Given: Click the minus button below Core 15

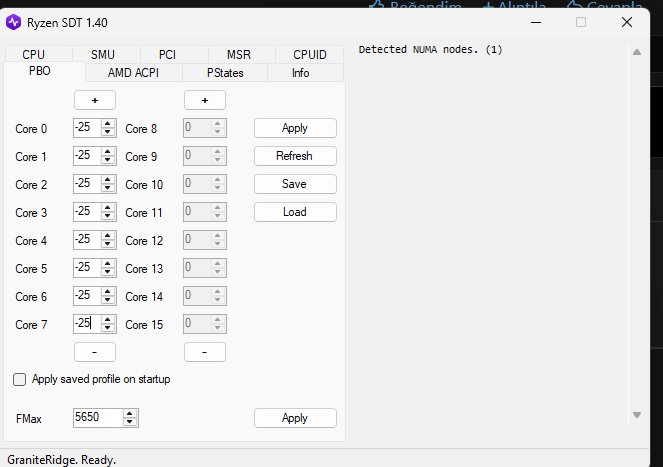Looking at the screenshot, I should pos(205,352).
